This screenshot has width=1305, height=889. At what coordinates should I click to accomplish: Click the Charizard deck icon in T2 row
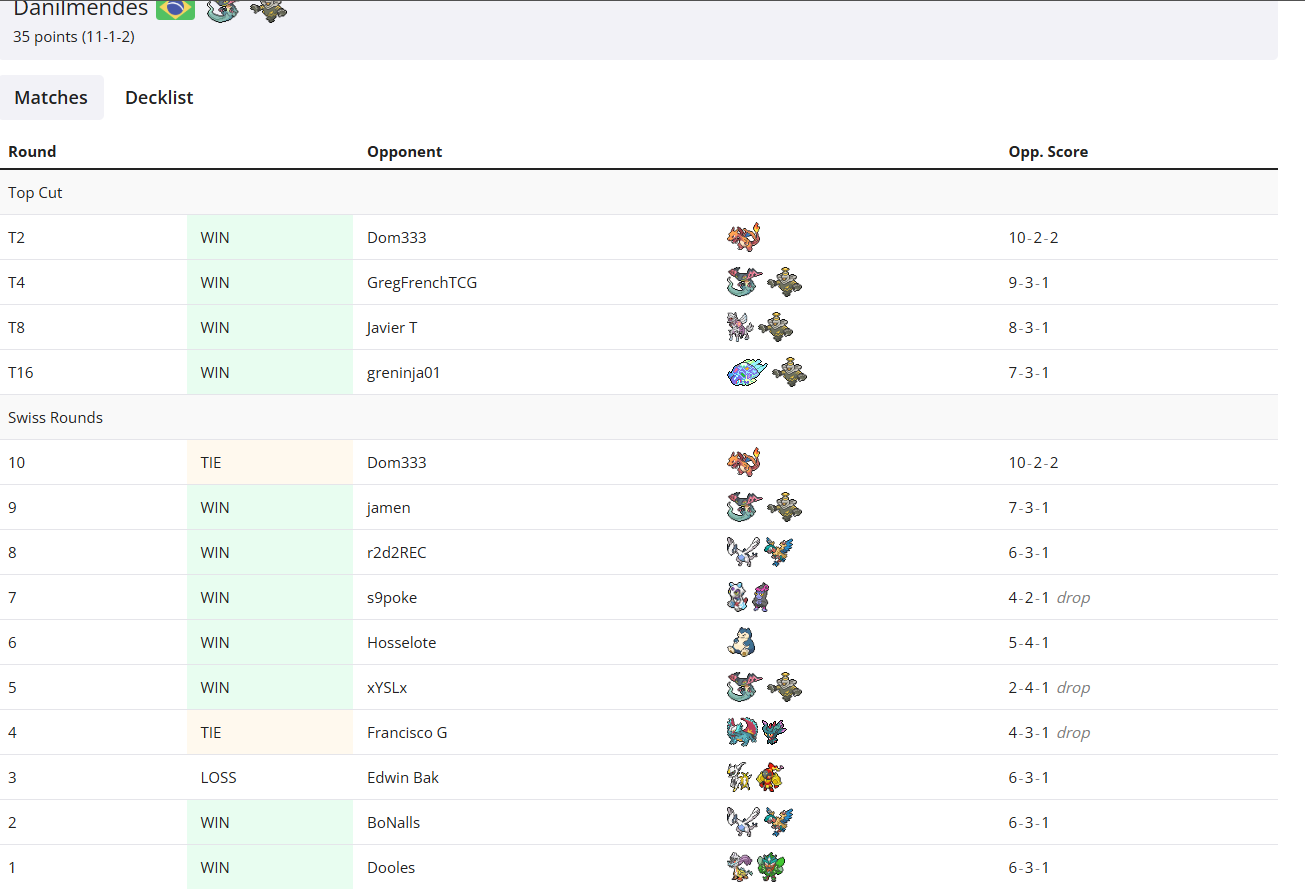click(745, 237)
